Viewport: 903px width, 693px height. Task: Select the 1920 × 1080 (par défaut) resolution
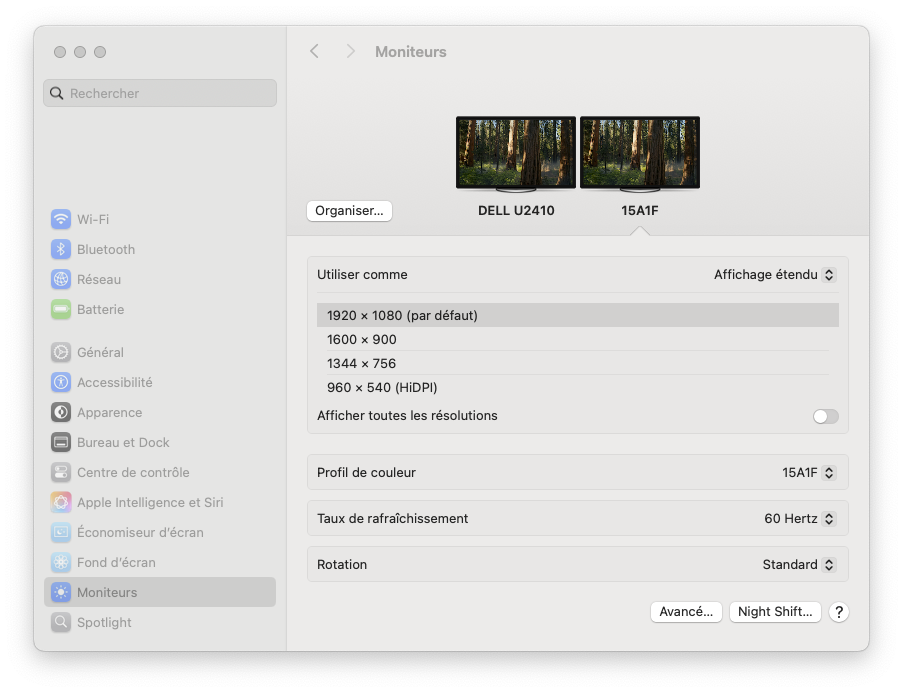coord(578,315)
